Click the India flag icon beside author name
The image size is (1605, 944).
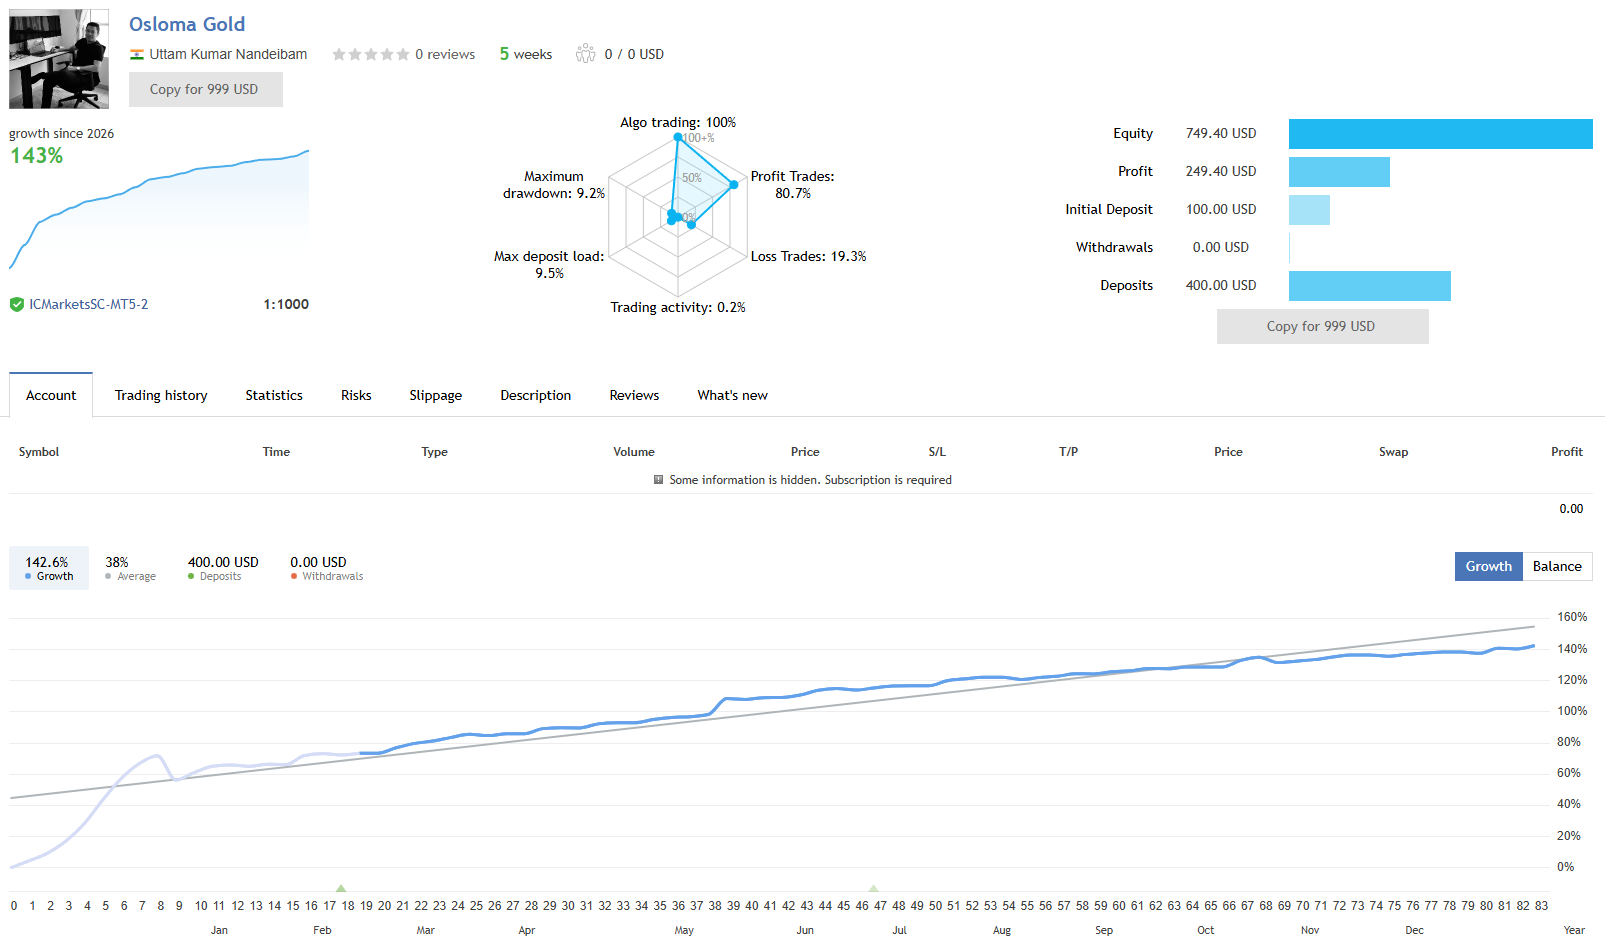137,54
